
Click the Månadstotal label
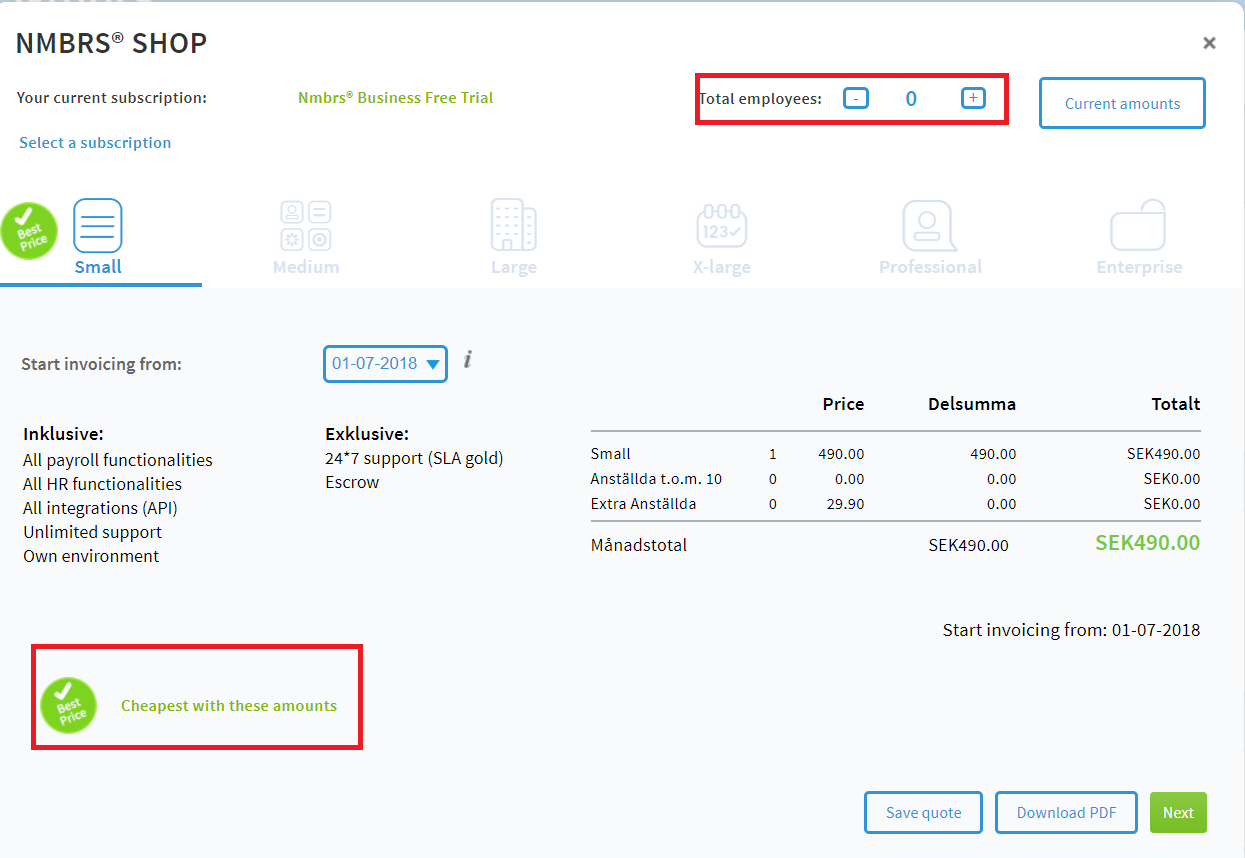[639, 546]
